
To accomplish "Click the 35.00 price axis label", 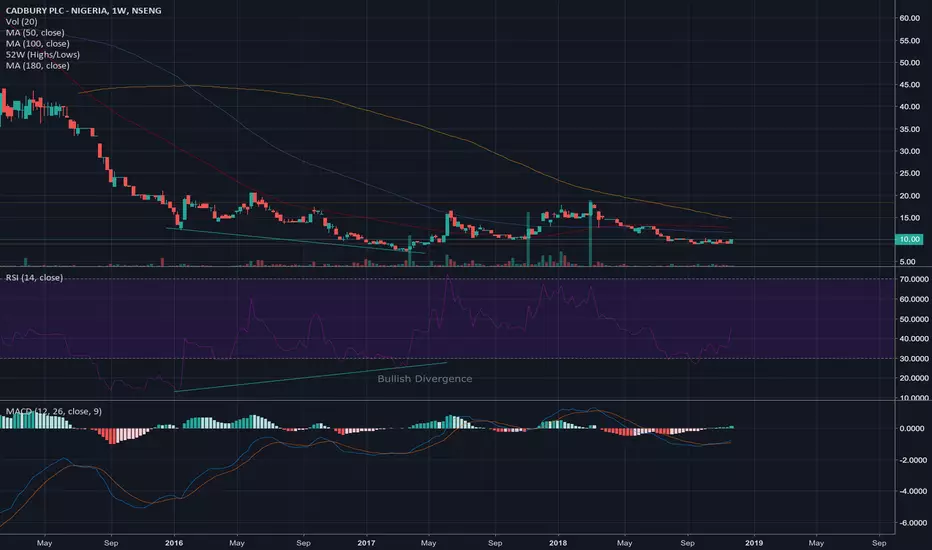I will pyautogui.click(x=909, y=129).
